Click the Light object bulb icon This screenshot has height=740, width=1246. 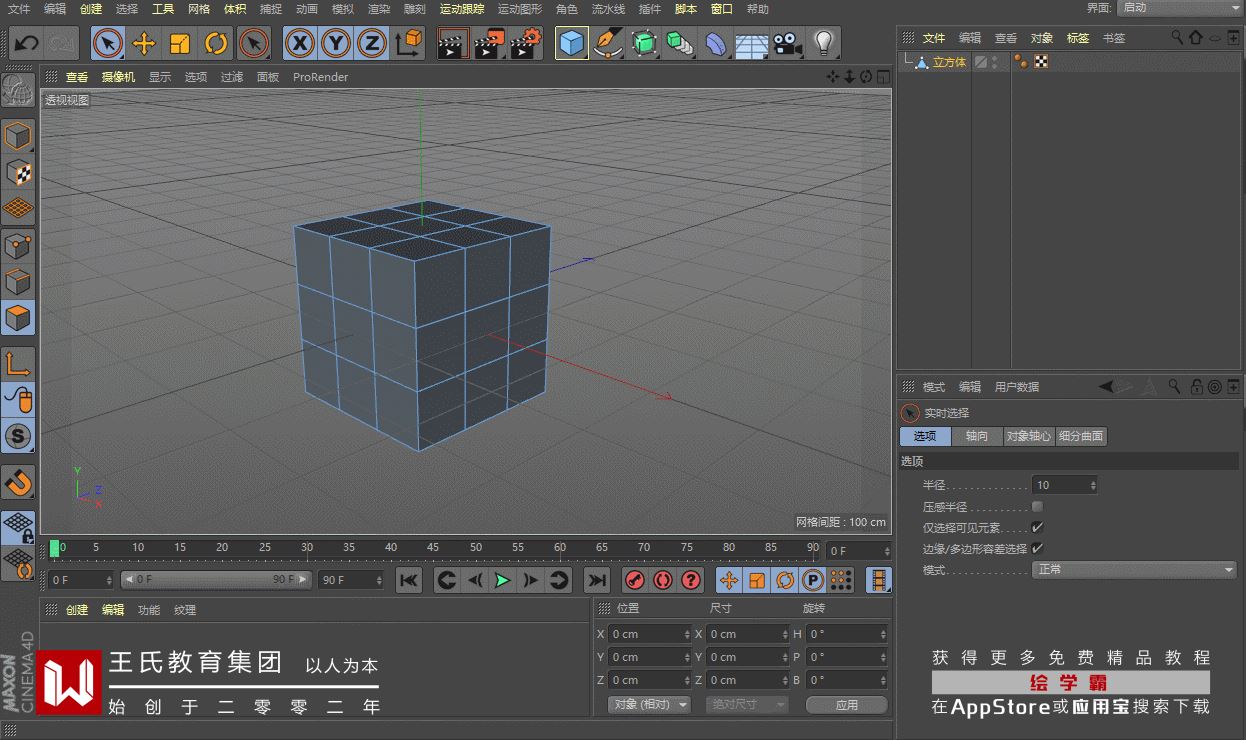823,43
